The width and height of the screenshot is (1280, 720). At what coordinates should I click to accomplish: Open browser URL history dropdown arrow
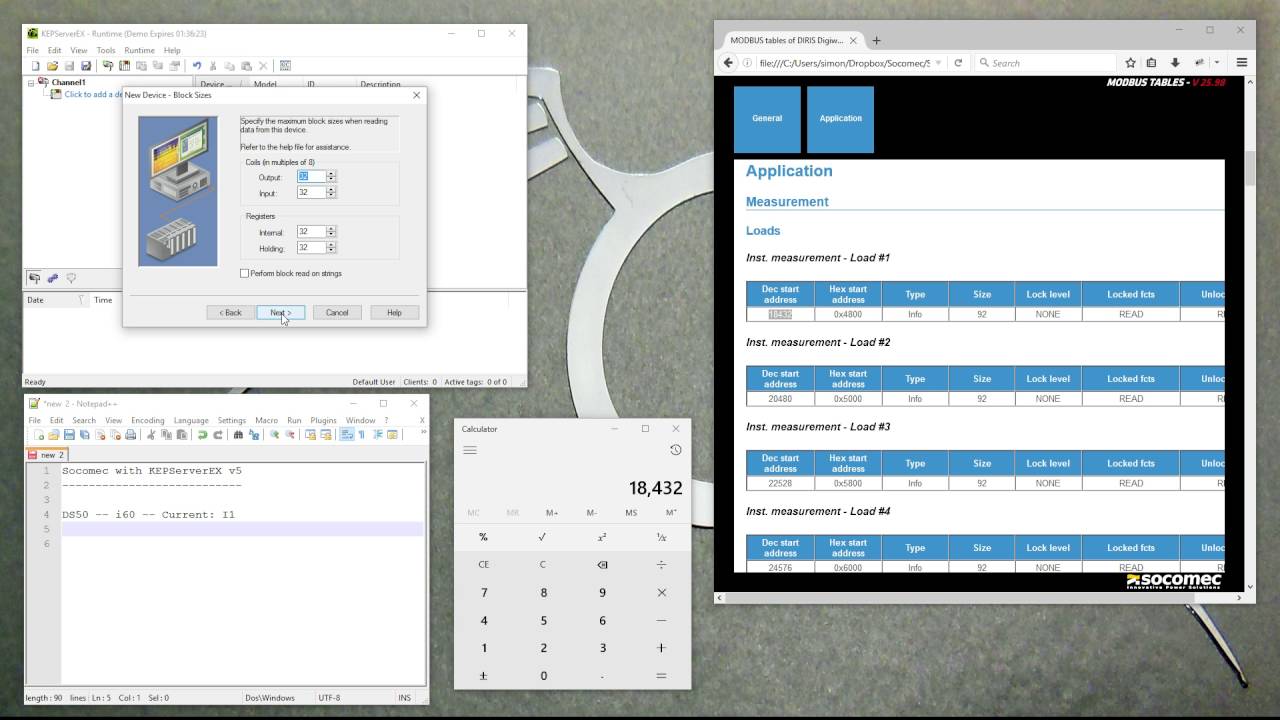click(938, 63)
